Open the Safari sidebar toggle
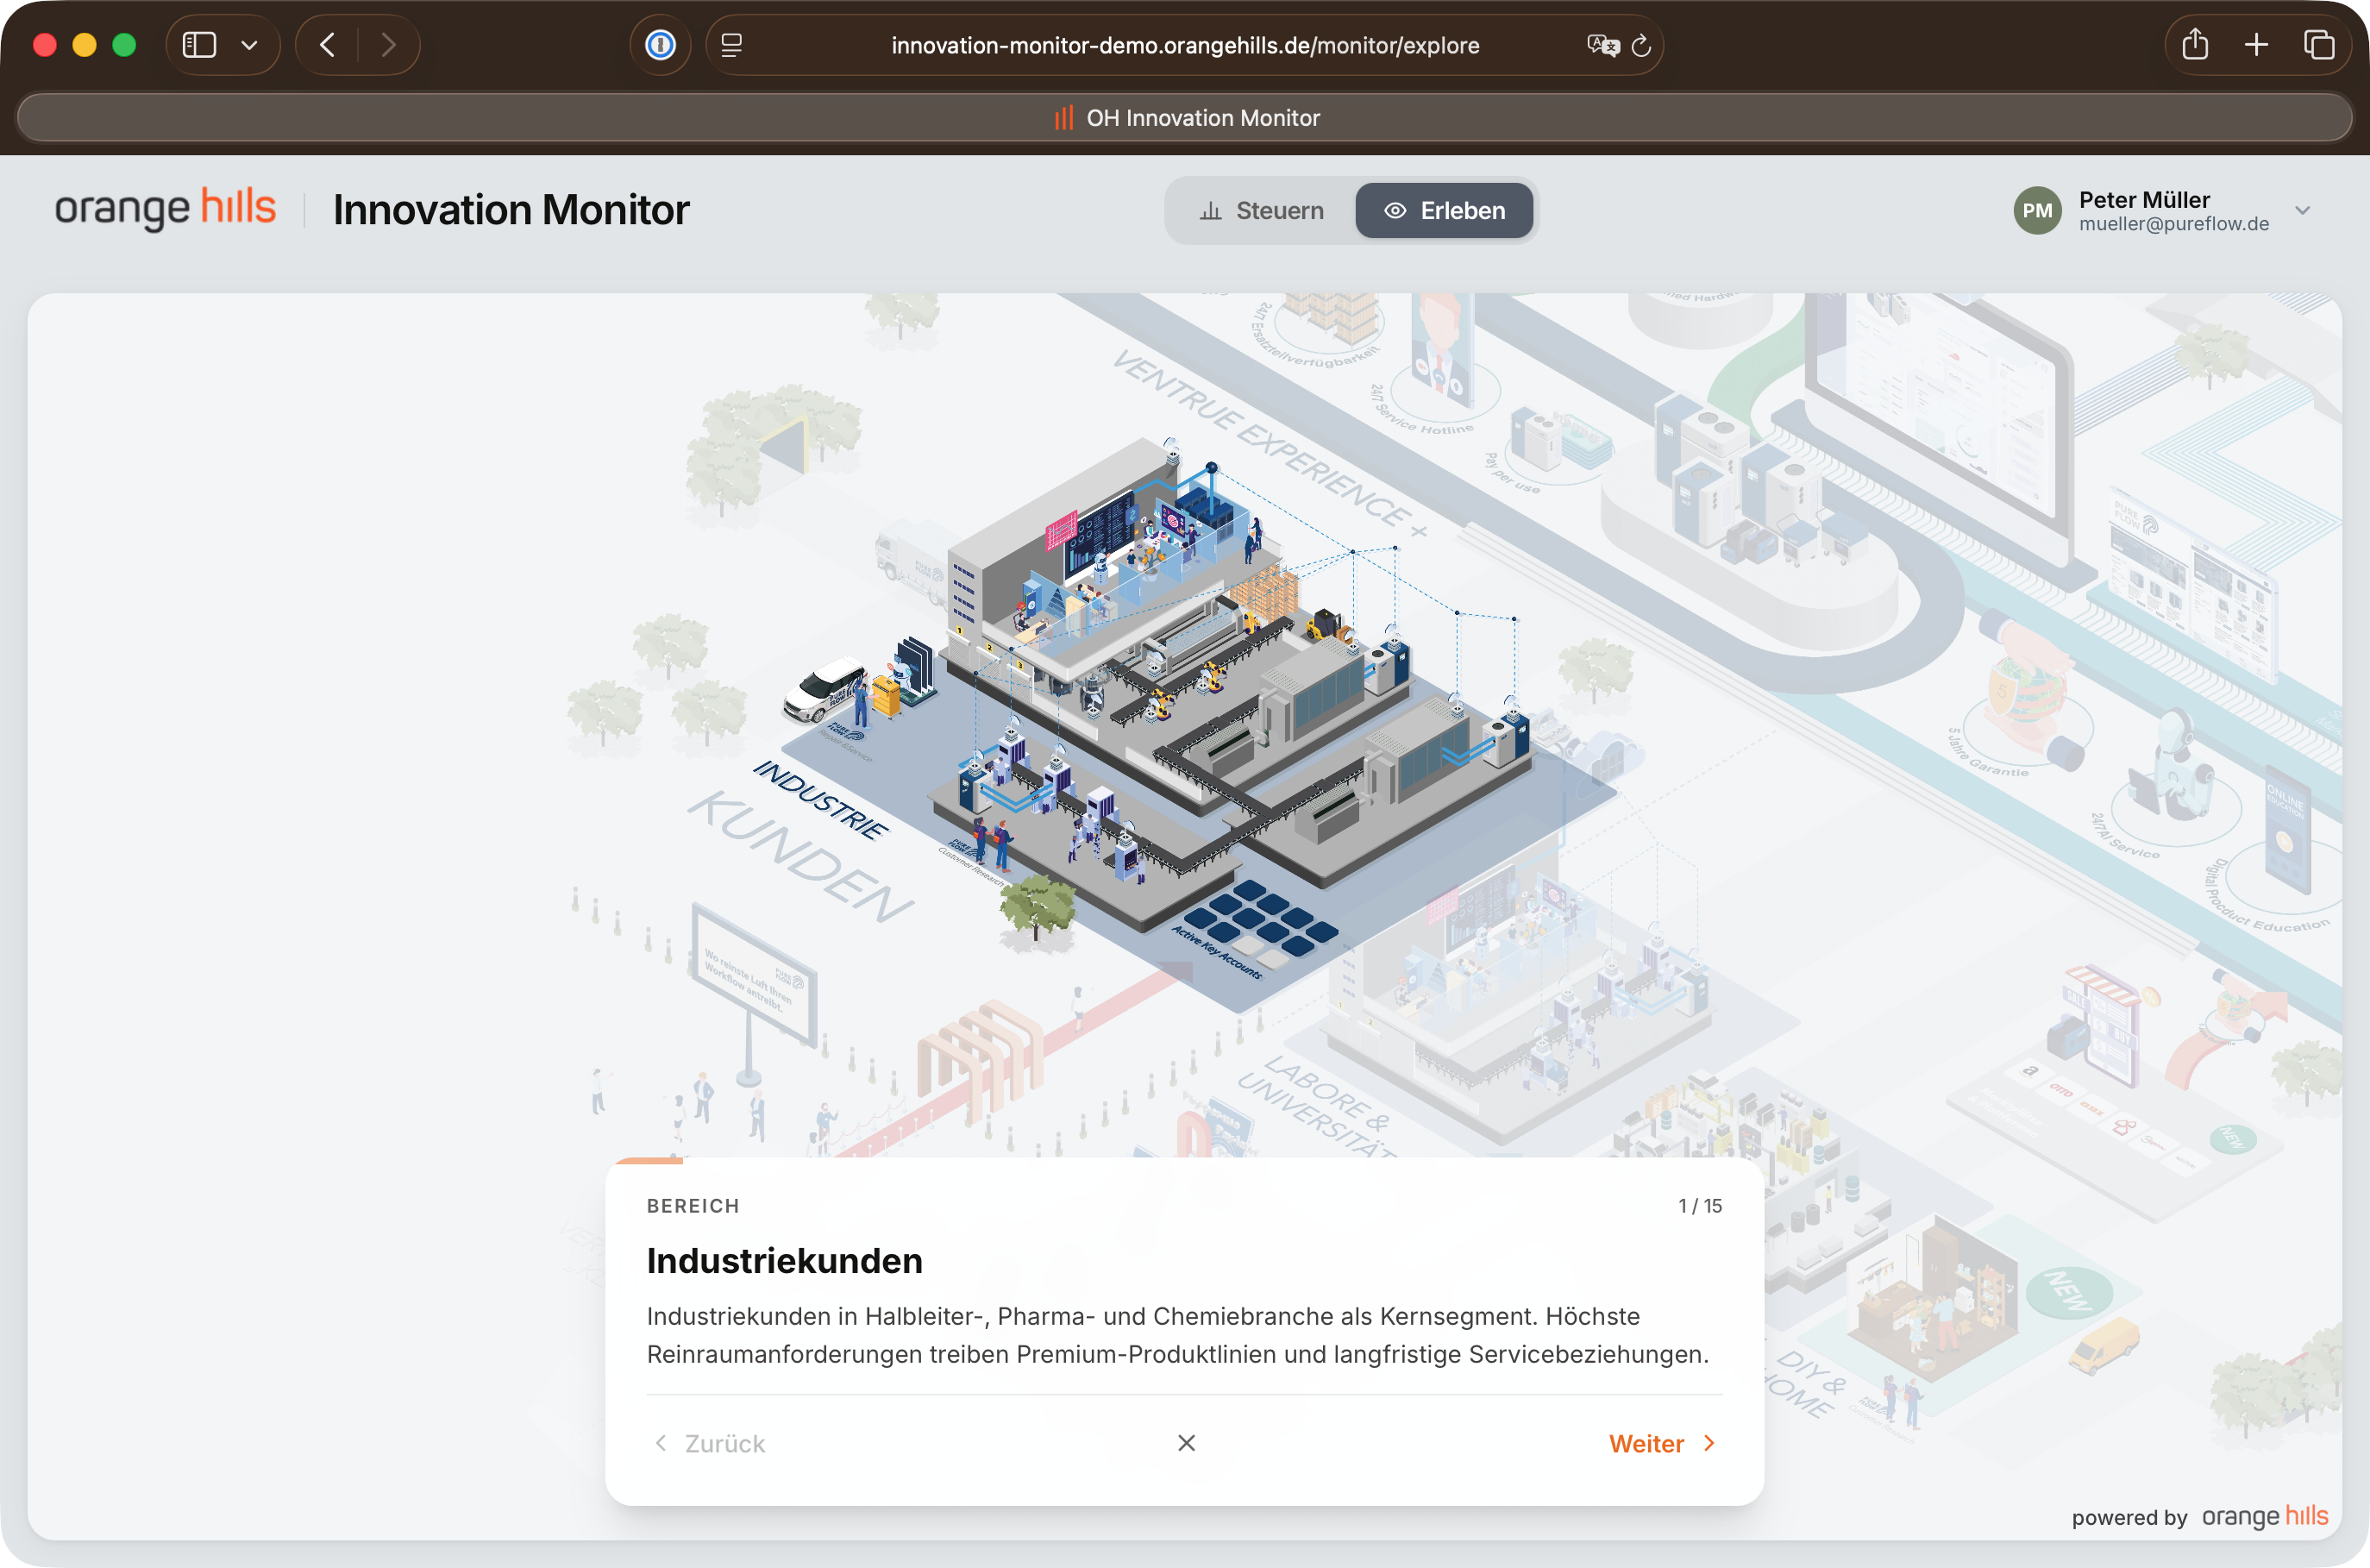 [200, 45]
